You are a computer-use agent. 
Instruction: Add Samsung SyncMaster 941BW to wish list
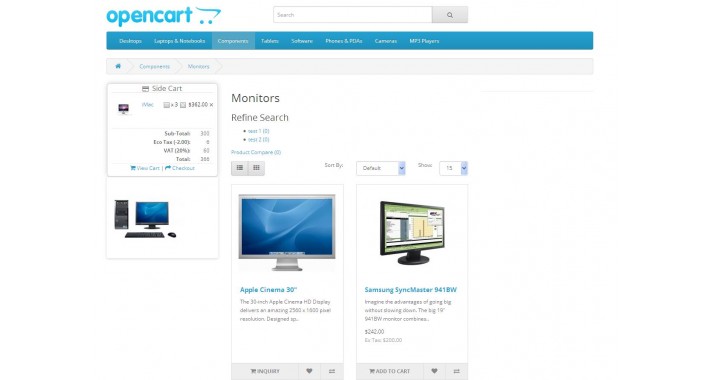click(434, 371)
